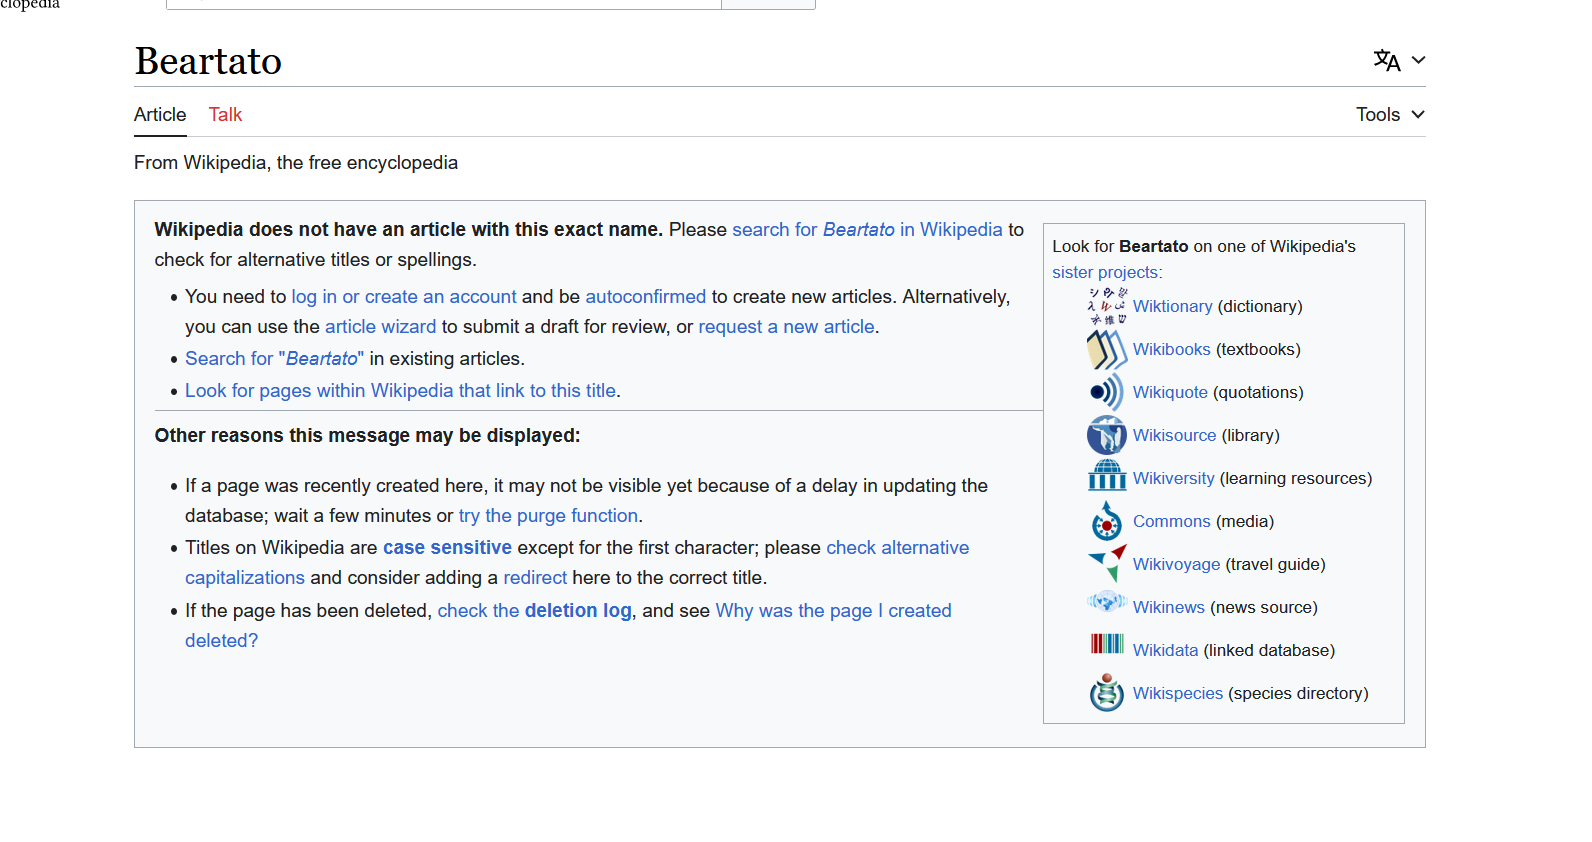Go to Wiktionary dictionary text link
Viewport: 1592px width, 842px height.
pyautogui.click(x=1172, y=306)
